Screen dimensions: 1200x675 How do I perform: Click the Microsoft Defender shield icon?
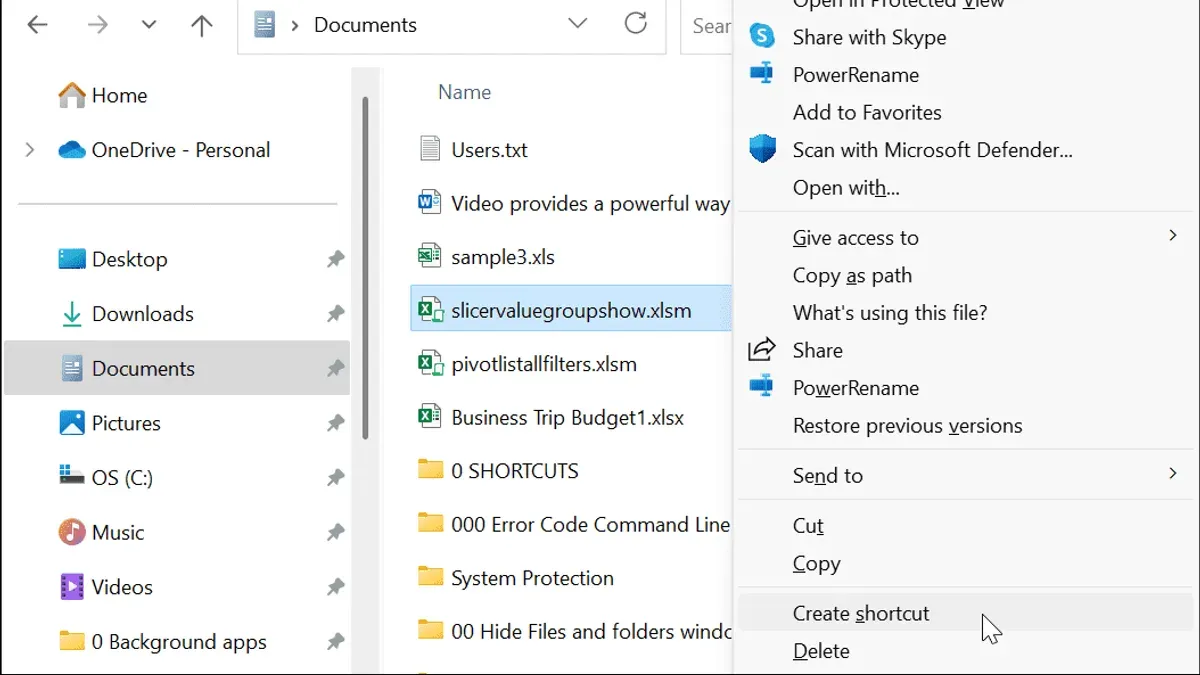762,150
